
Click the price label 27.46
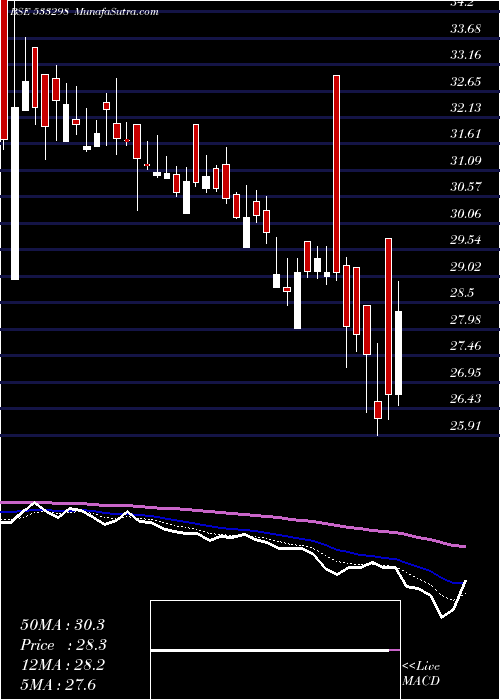(x=465, y=346)
